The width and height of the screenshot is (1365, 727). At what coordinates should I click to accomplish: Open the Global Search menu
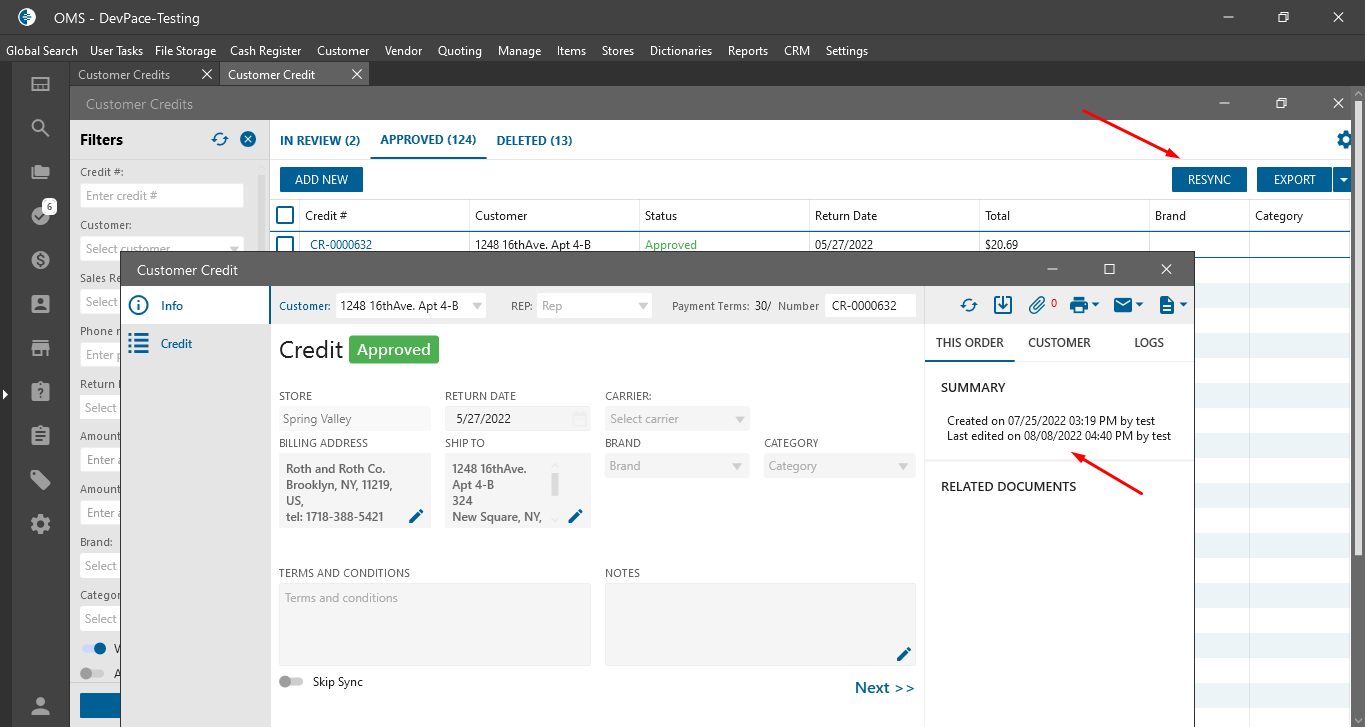pos(42,51)
